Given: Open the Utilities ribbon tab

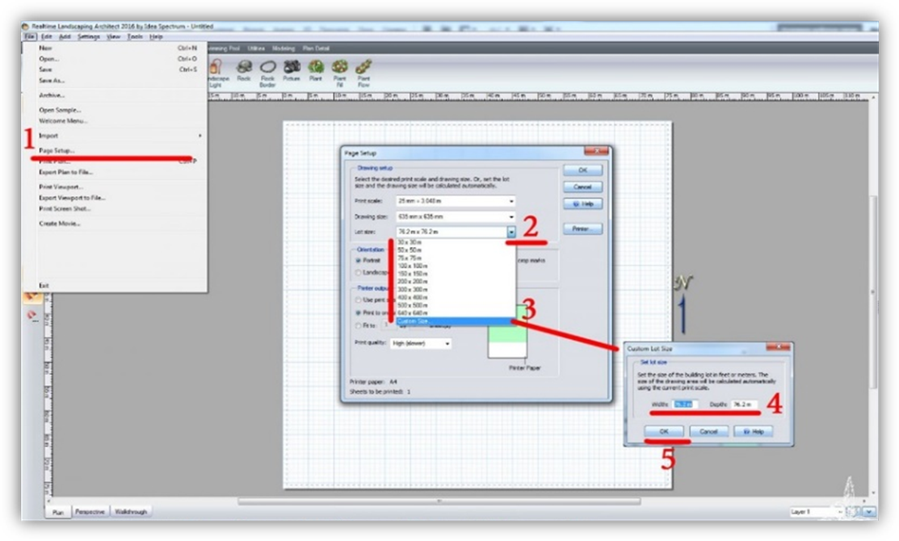Looking at the screenshot, I should click(x=256, y=49).
